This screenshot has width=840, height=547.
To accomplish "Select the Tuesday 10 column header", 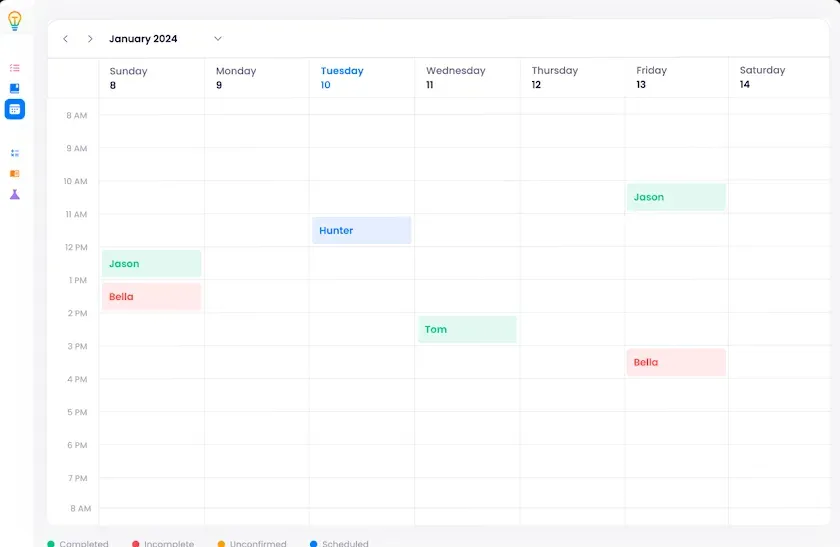I will 362,78.
